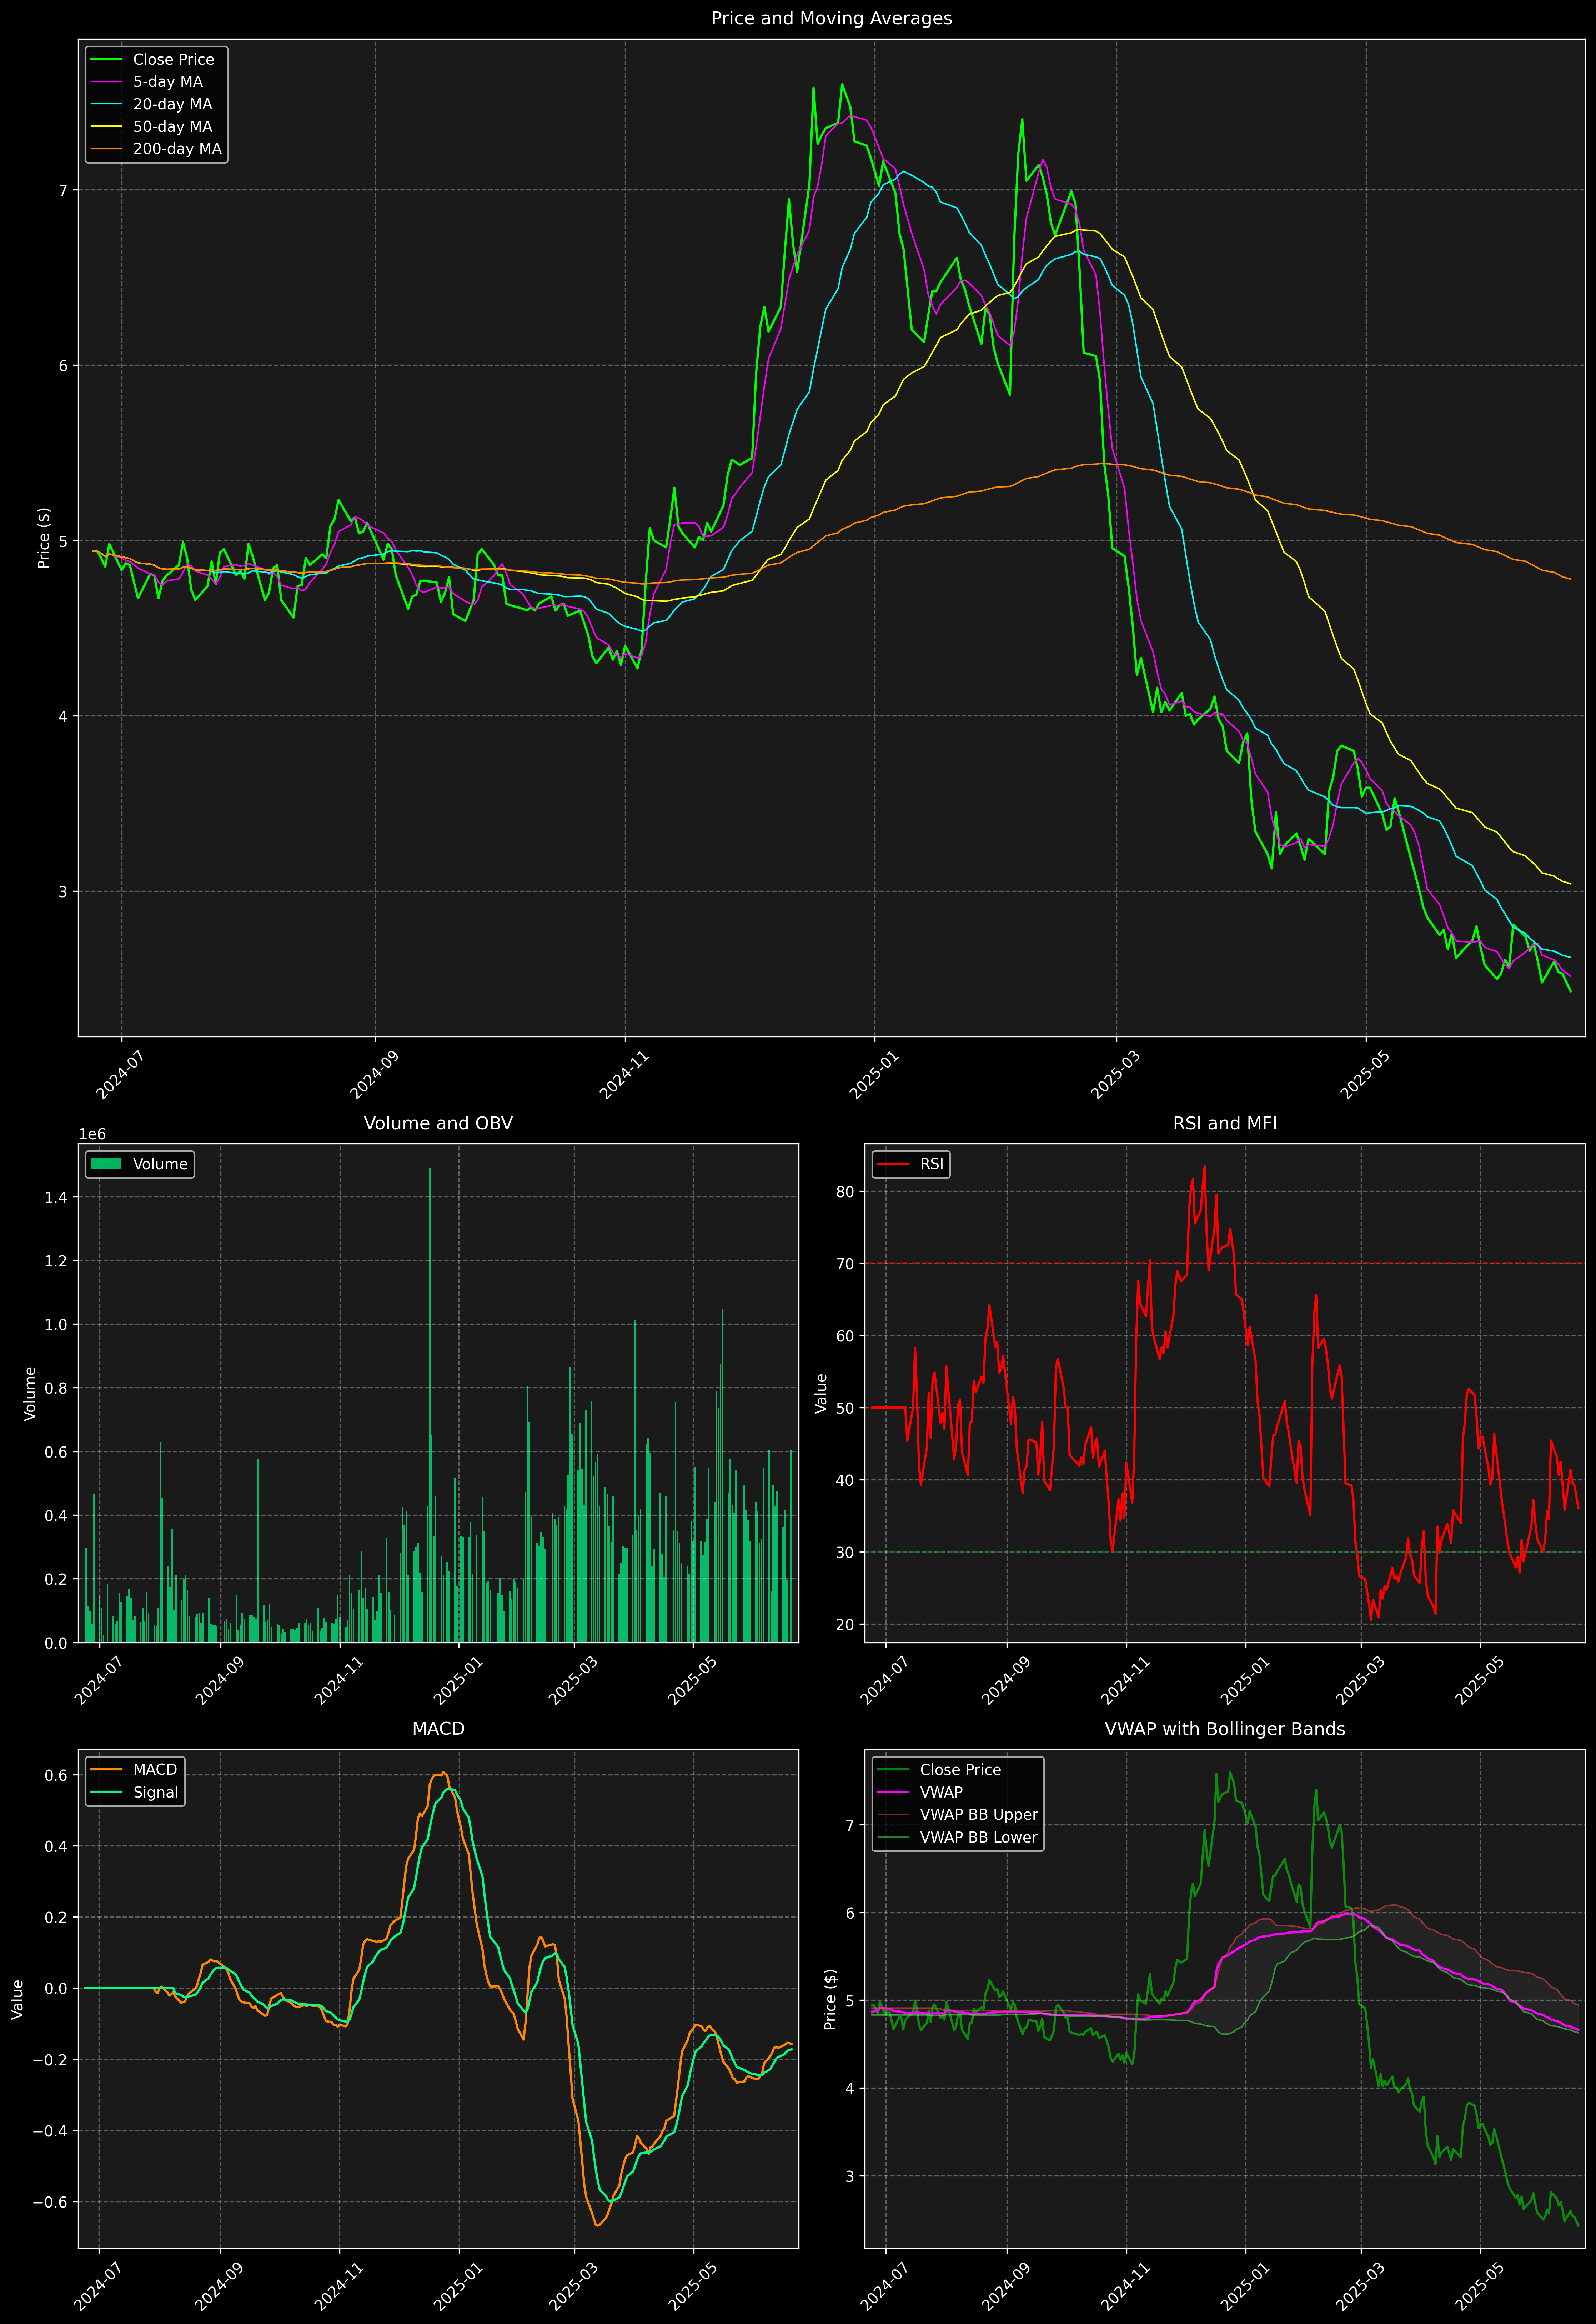Select '50-day MA' legend label

173,127
